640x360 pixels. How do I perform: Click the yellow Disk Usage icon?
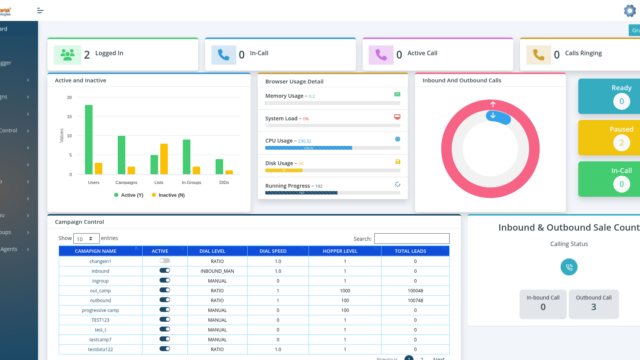click(398, 162)
